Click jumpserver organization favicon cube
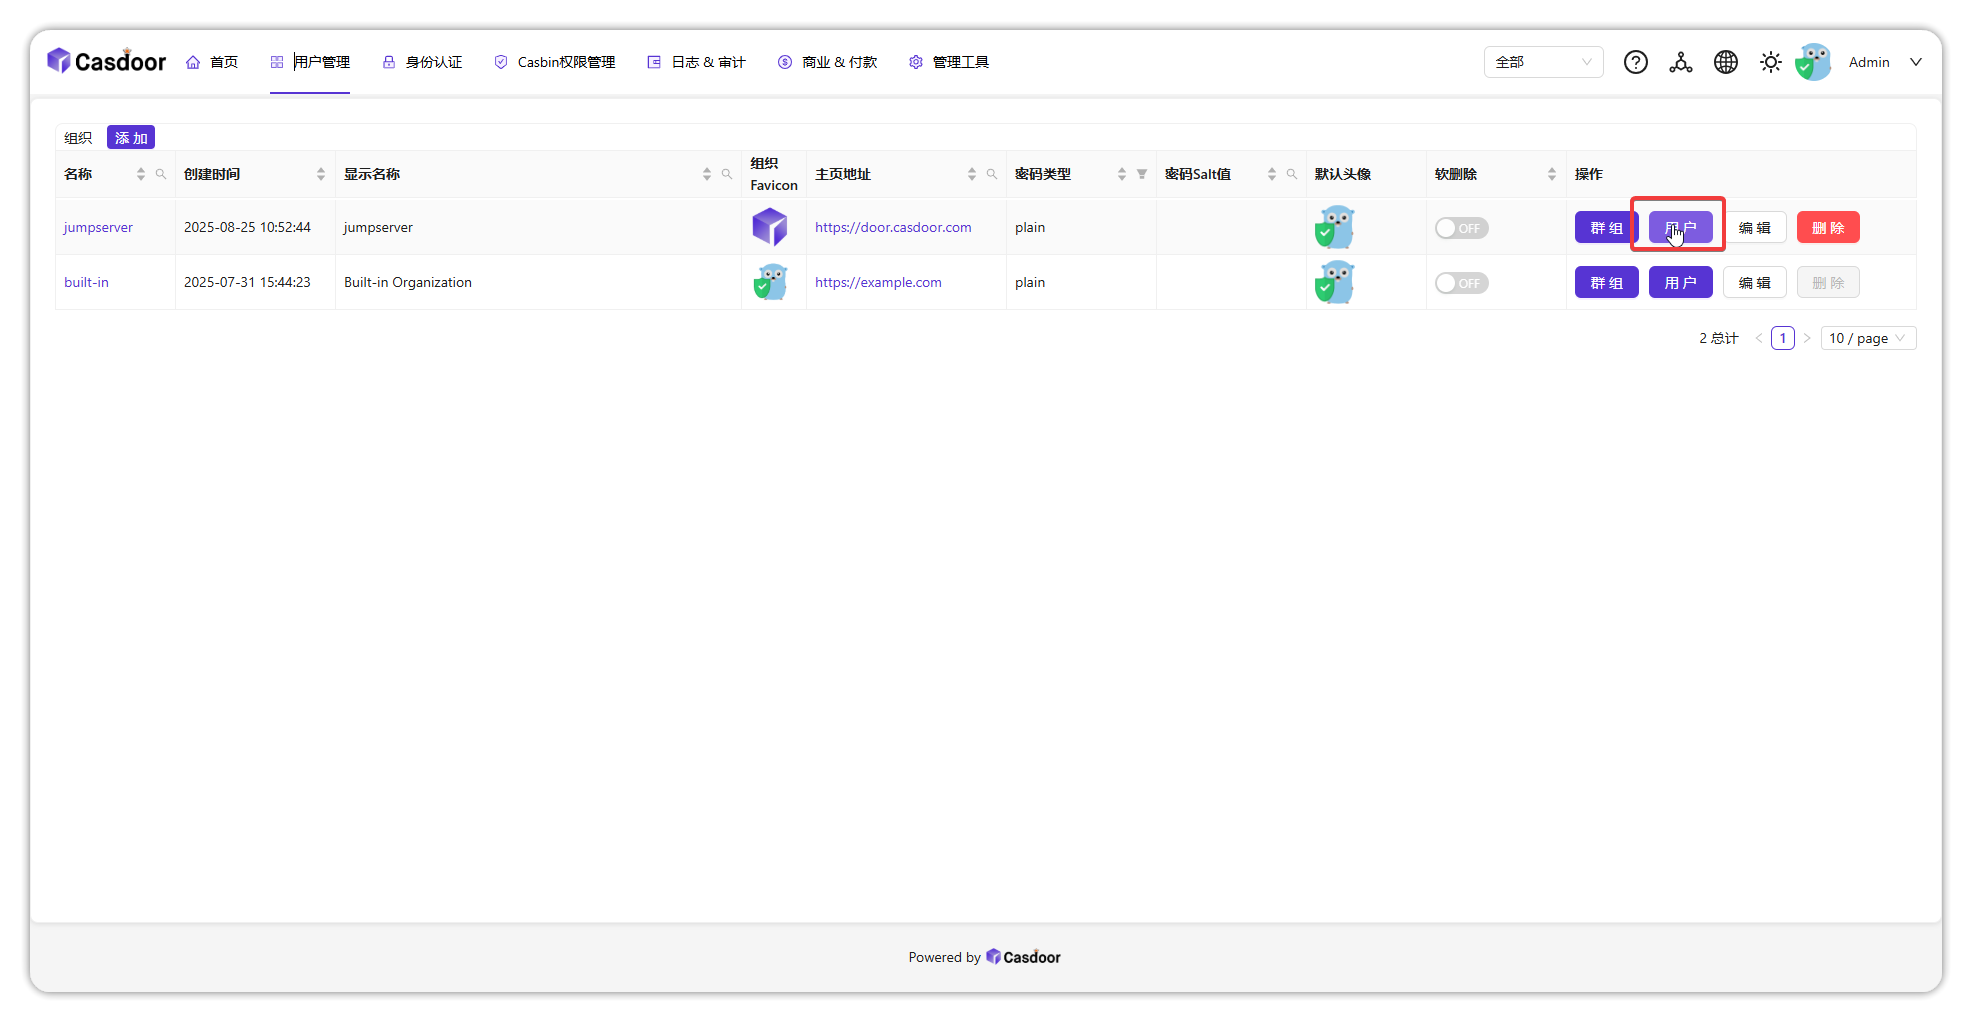Image resolution: width=1972 pixels, height=1012 pixels. pos(770,227)
